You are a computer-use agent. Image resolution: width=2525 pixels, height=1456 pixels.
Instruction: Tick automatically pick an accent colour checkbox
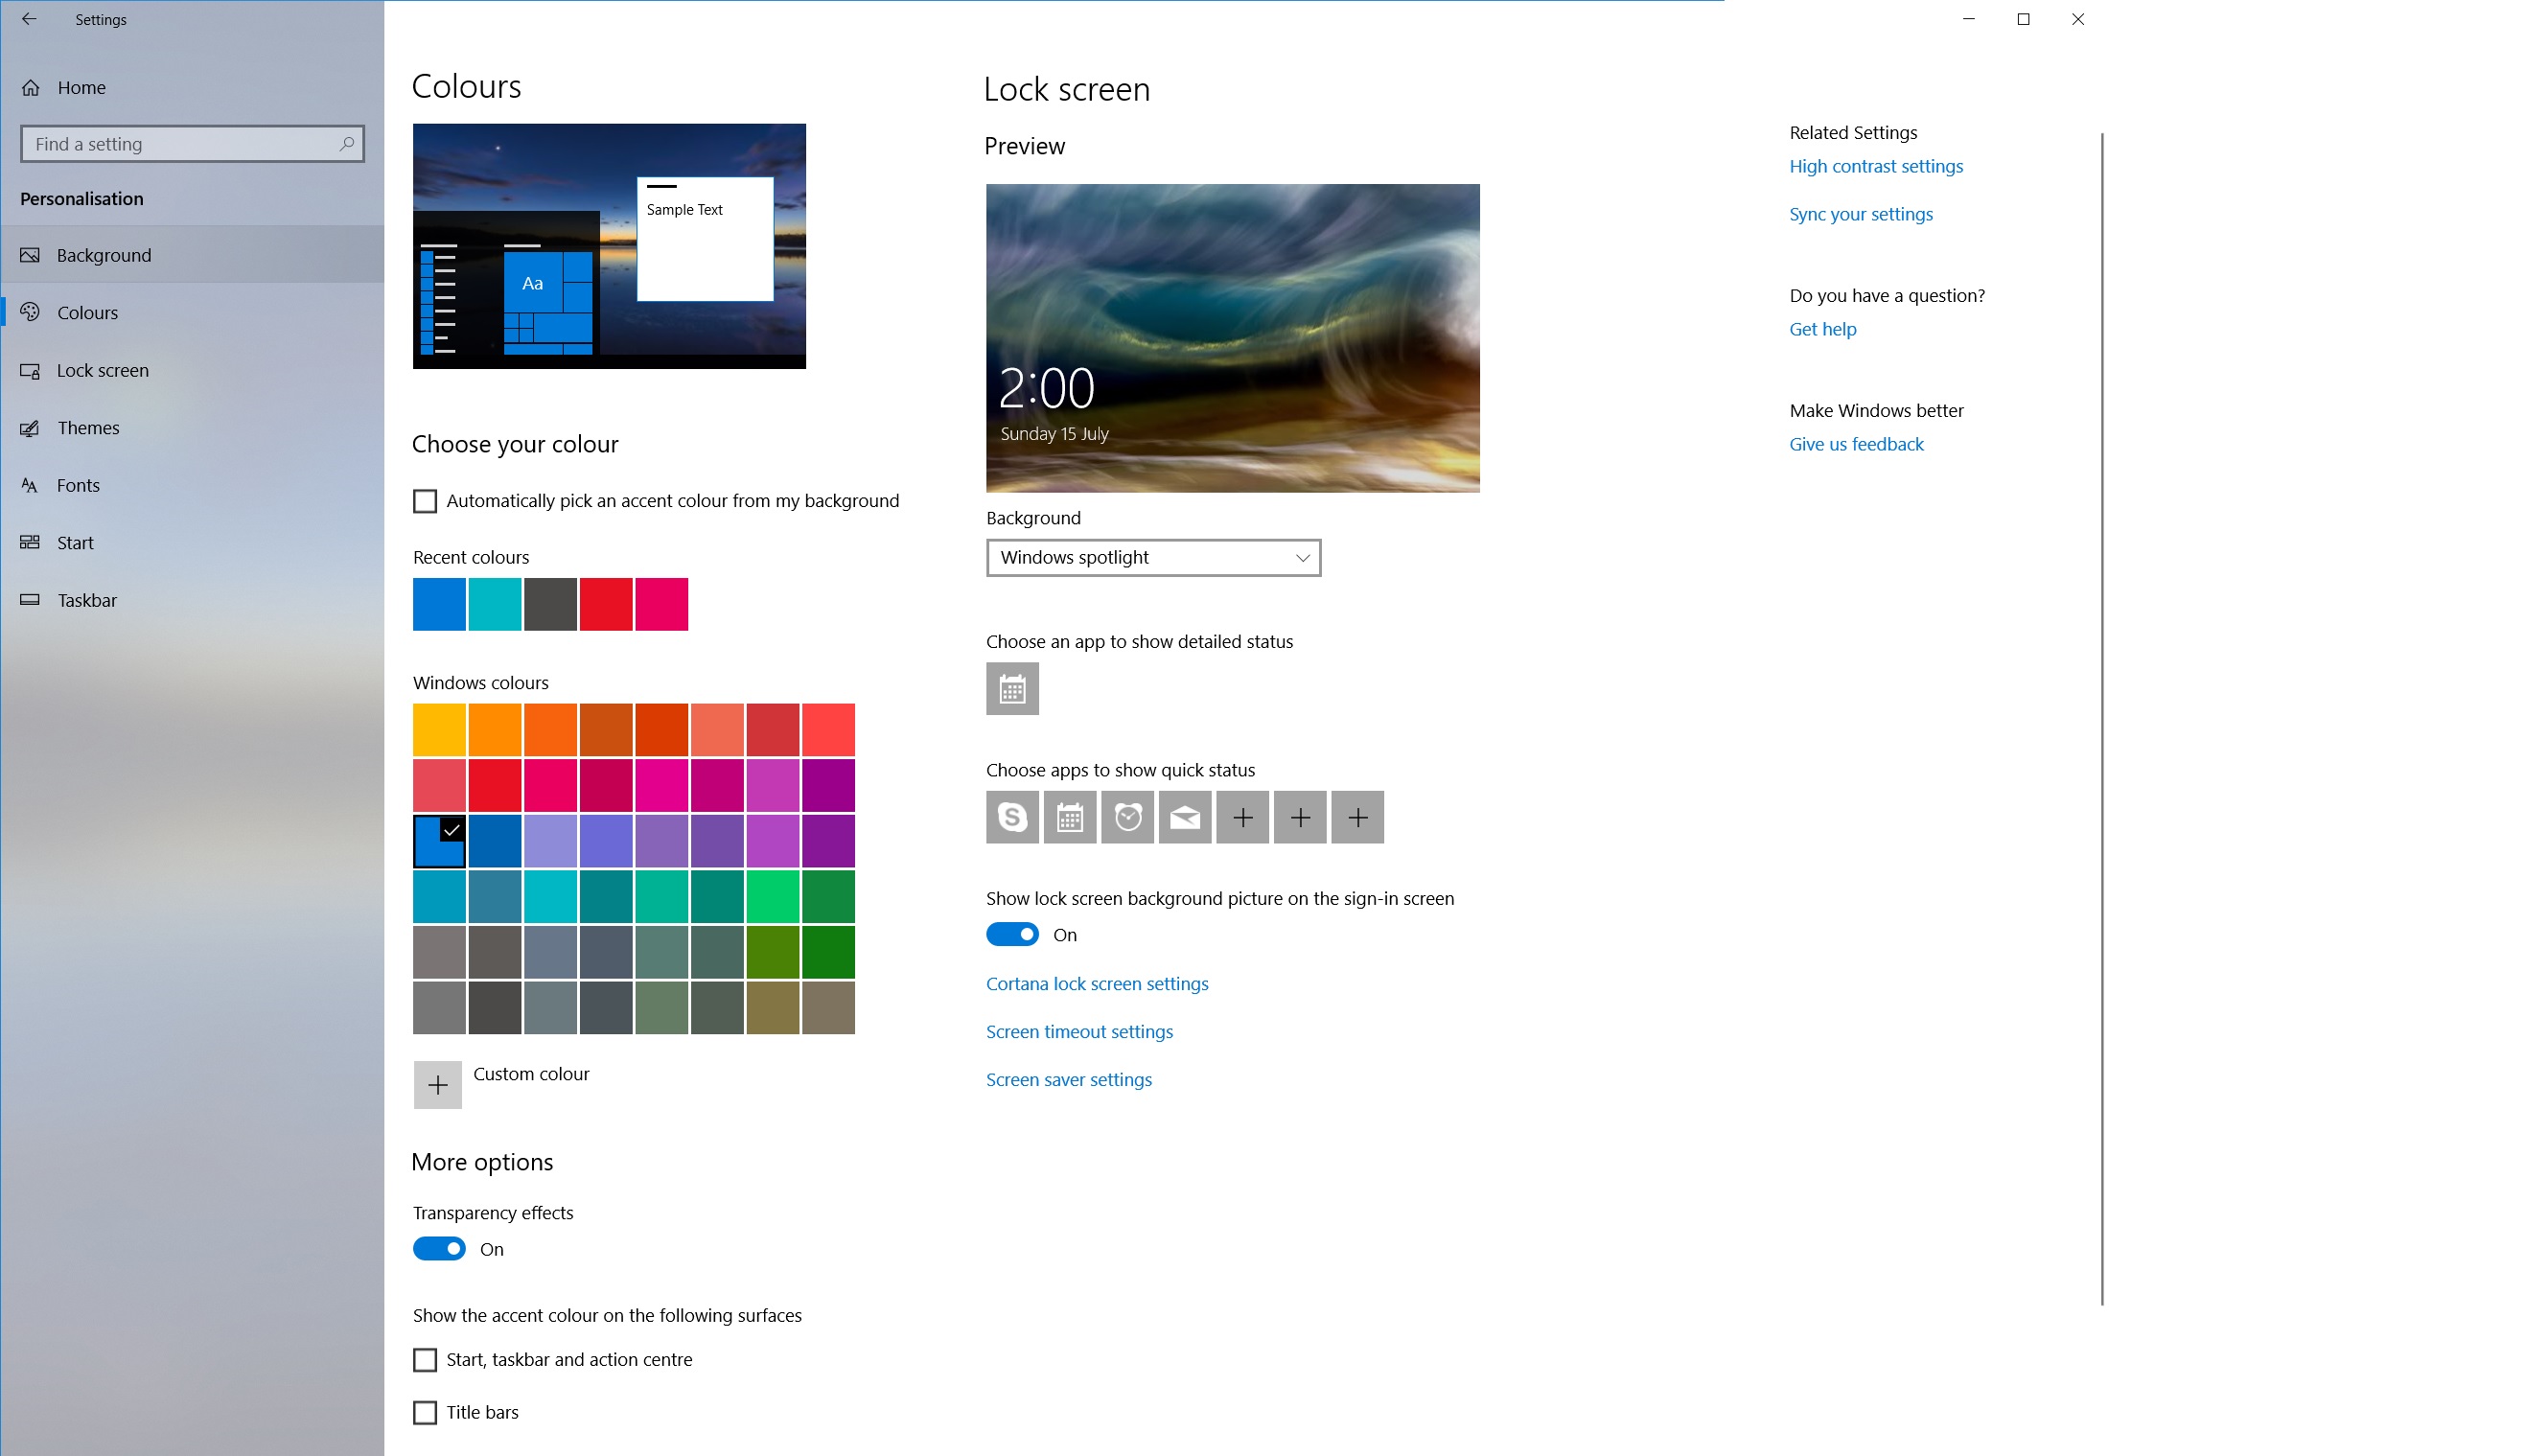(425, 501)
